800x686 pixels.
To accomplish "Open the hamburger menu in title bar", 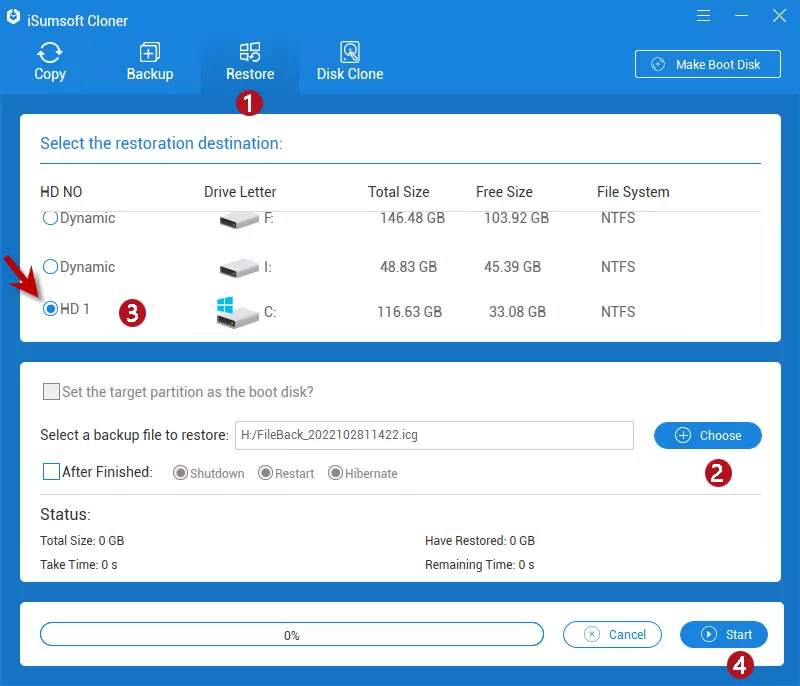I will pyautogui.click(x=704, y=16).
